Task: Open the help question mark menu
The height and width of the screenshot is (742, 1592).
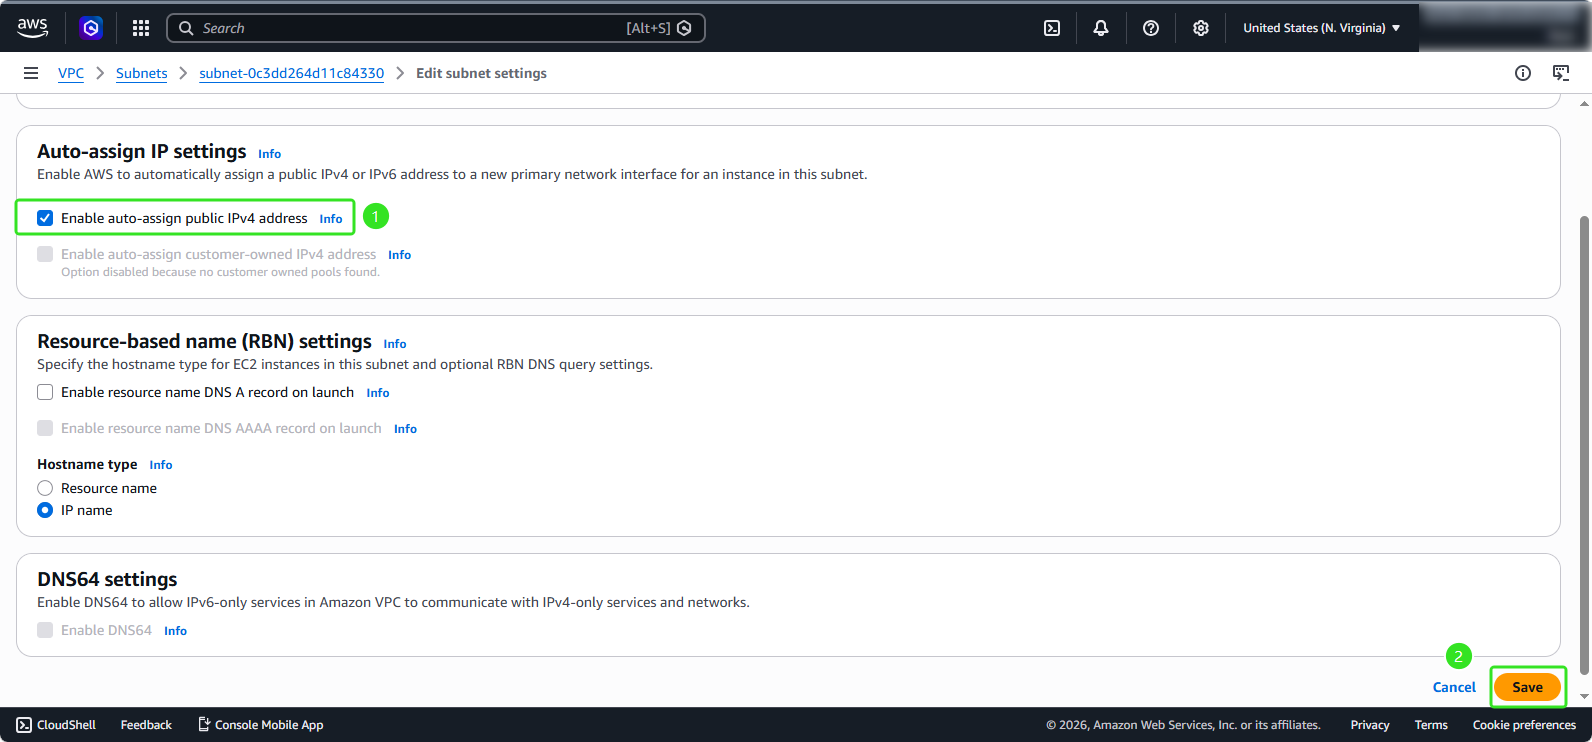Action: coord(1151,28)
